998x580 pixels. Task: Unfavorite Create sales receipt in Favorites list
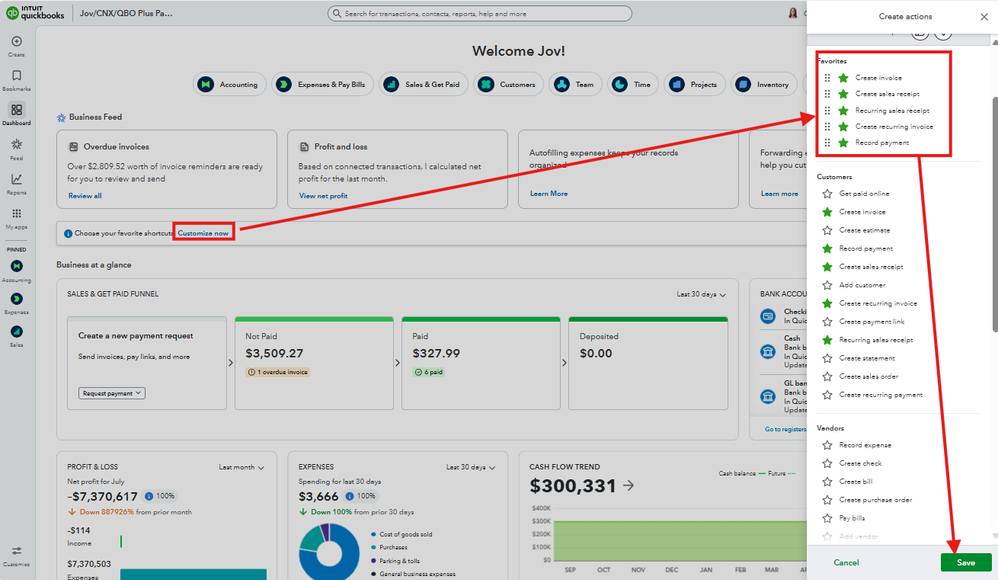click(x=843, y=94)
